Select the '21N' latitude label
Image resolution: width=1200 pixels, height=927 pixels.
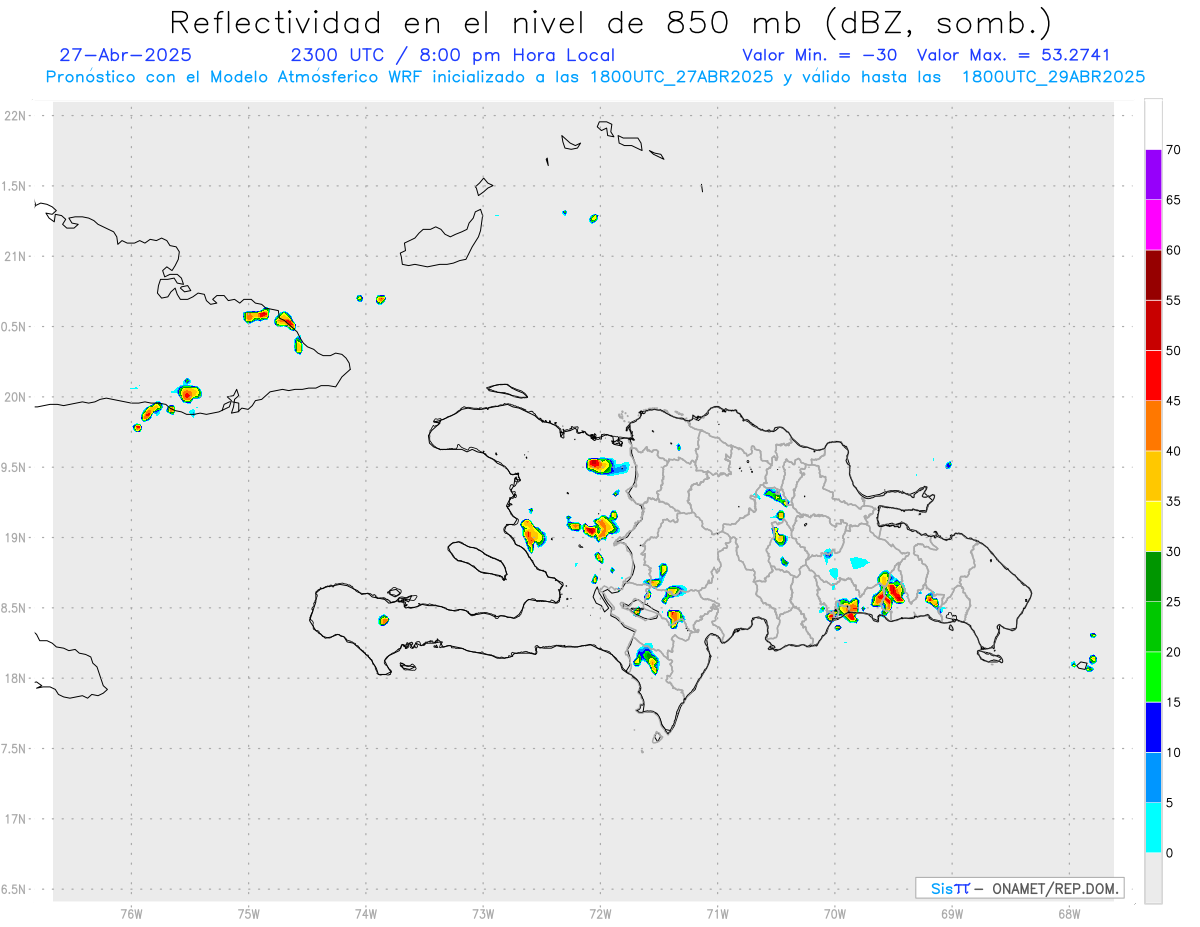click(17, 256)
